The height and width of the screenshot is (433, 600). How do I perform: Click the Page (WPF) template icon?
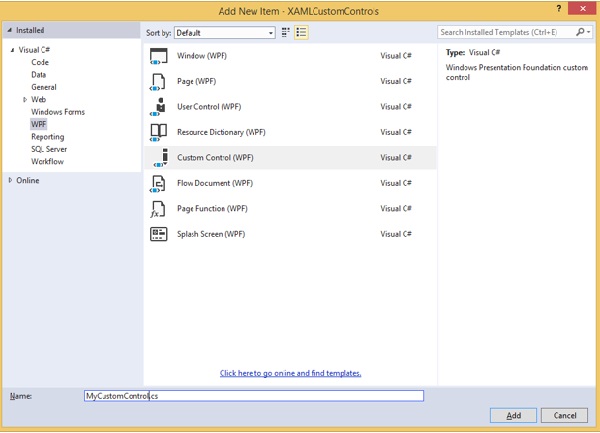[x=159, y=81]
